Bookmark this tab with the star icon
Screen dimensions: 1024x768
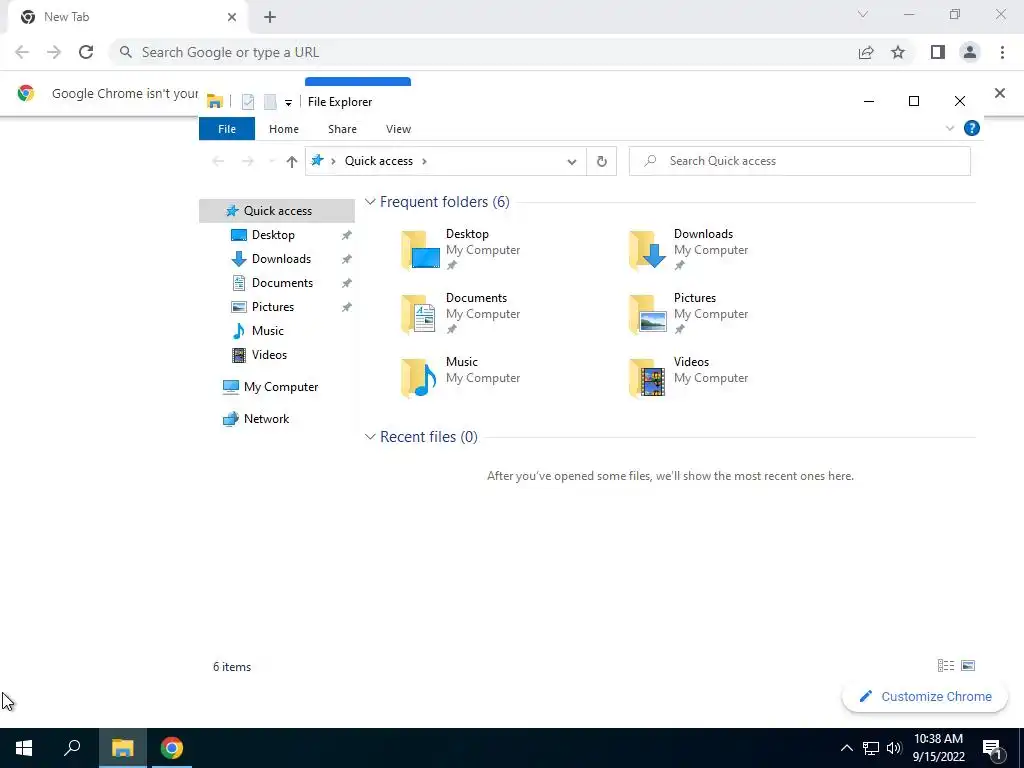(x=898, y=52)
